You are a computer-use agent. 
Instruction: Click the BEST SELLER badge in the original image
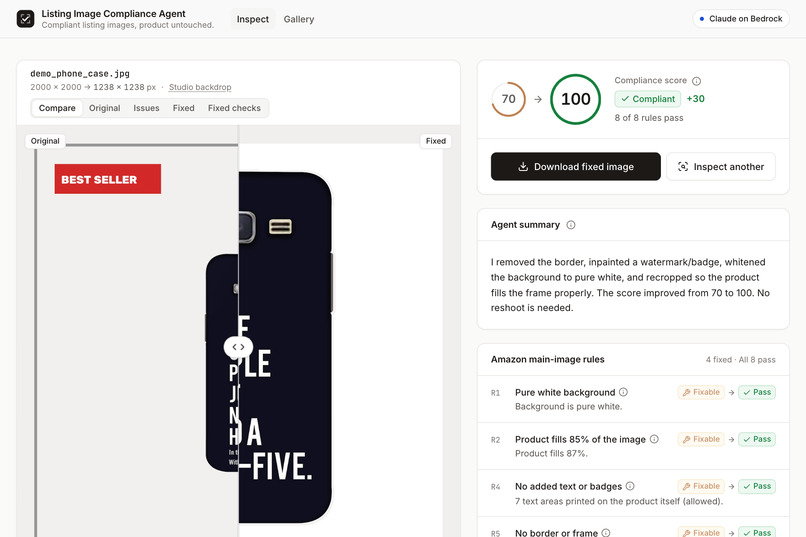(107, 179)
